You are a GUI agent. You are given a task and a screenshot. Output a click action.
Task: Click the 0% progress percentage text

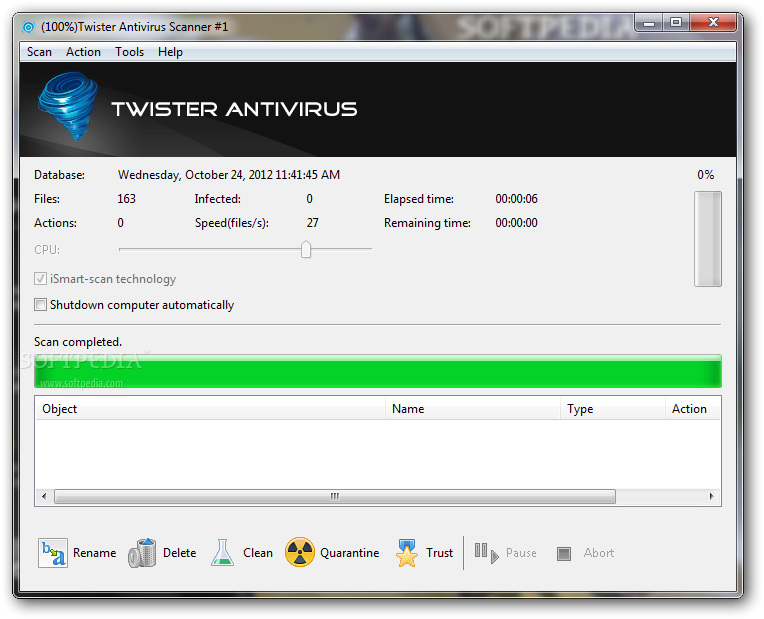click(706, 175)
